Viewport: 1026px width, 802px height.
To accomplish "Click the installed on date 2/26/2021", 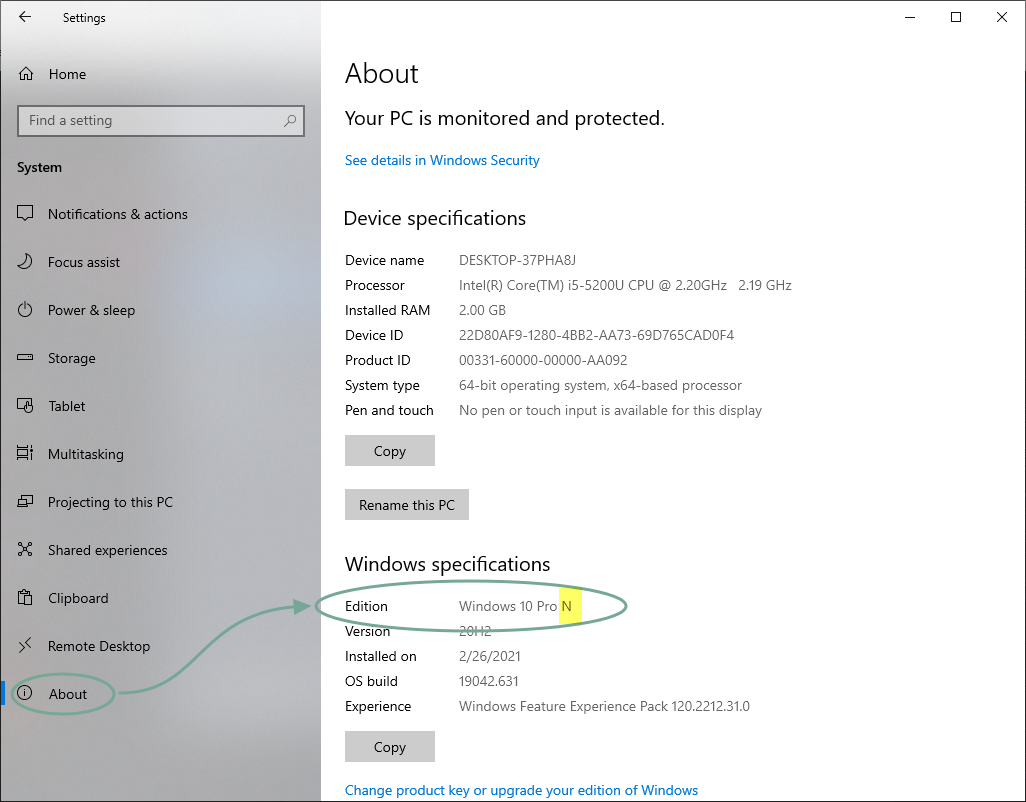I will point(490,656).
